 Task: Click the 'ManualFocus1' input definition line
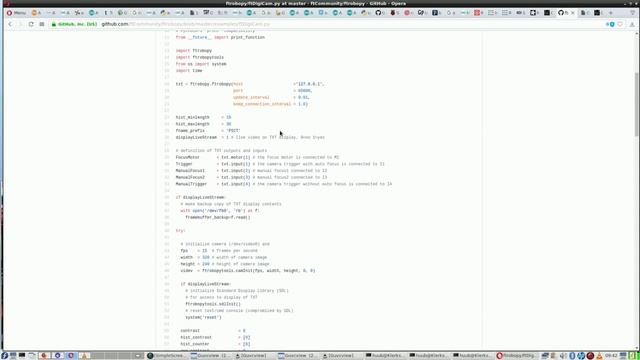(251, 171)
